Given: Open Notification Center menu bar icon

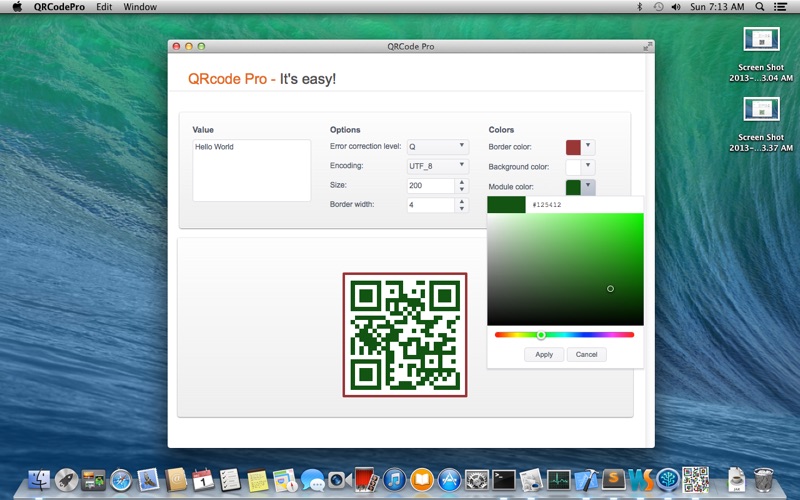Looking at the screenshot, I should pos(780,7).
